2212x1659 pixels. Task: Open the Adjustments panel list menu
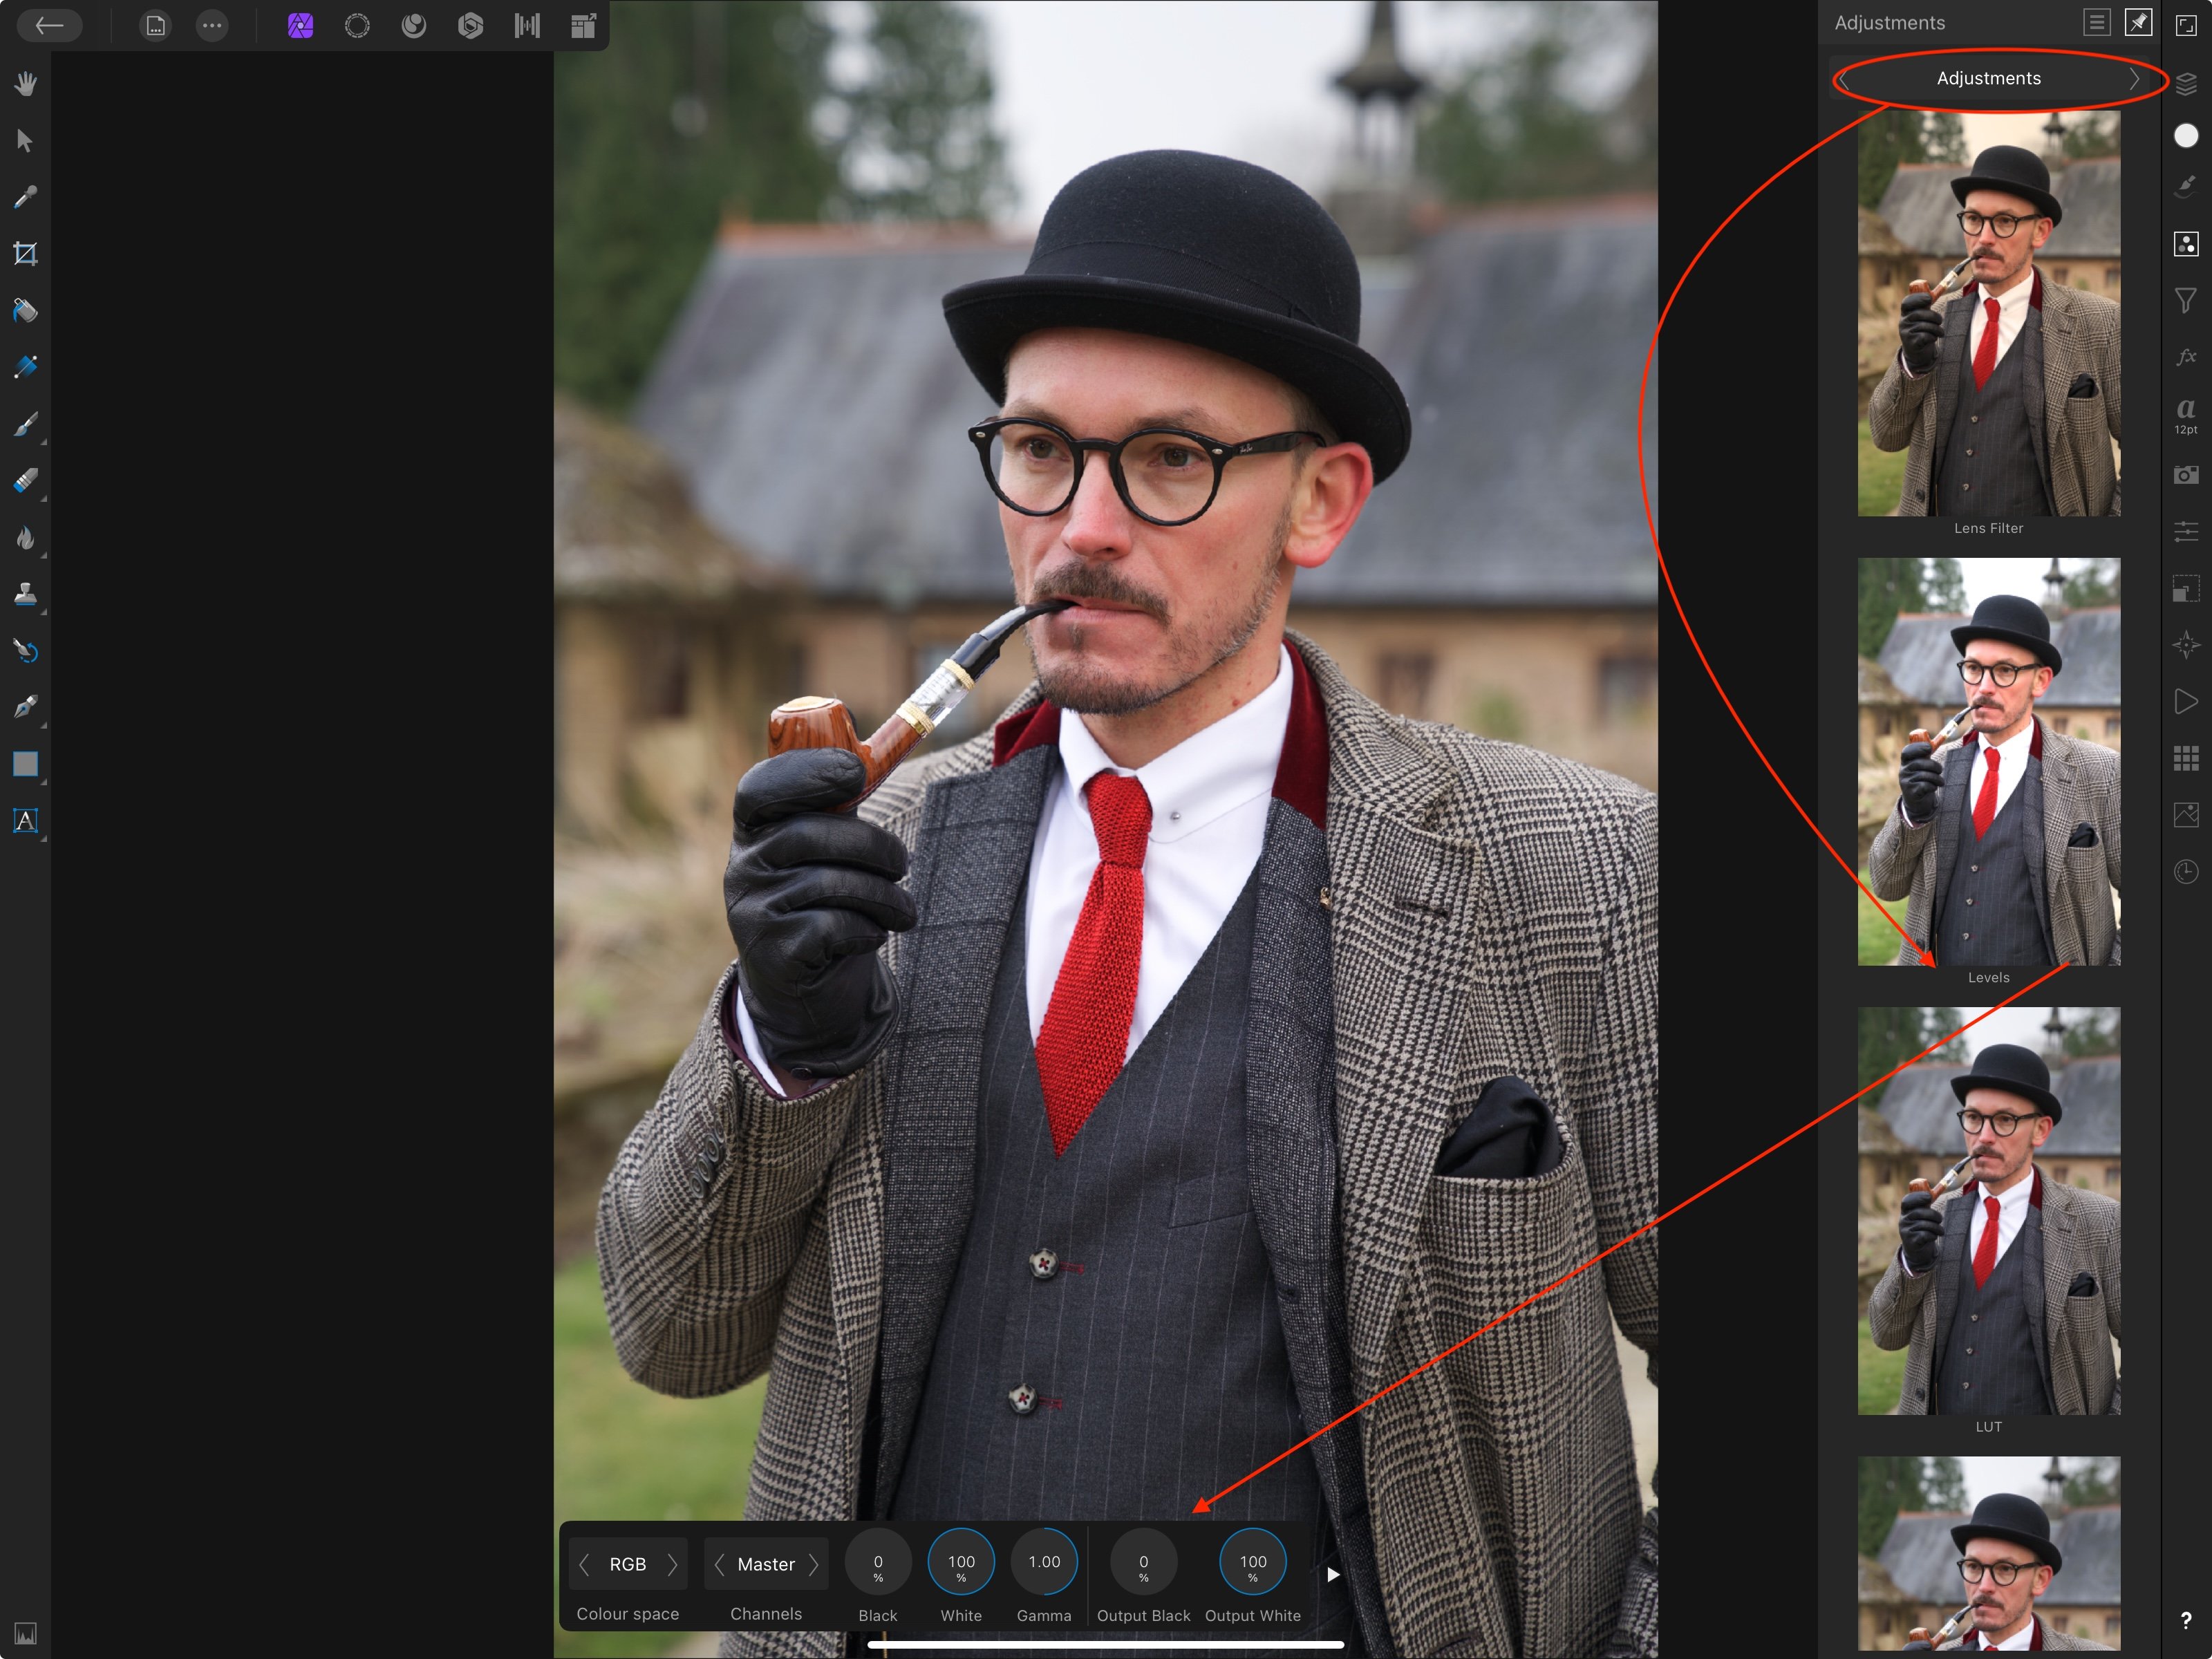point(2097,22)
